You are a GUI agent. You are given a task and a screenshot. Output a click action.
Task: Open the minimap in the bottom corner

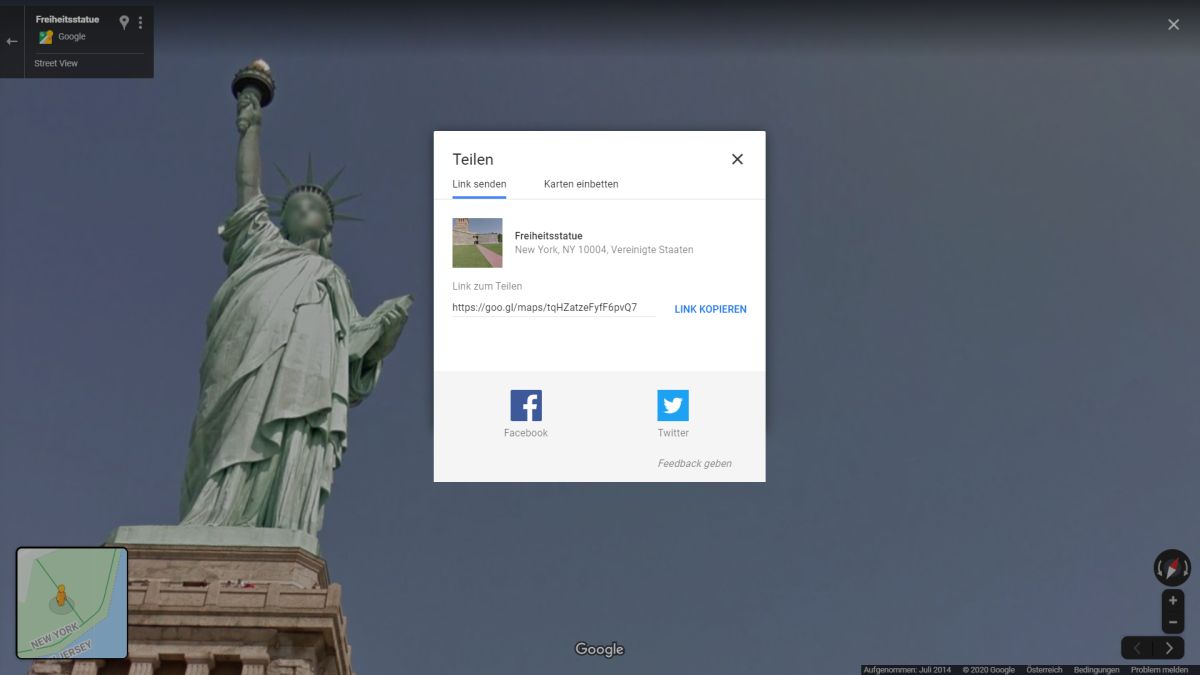pyautogui.click(x=72, y=602)
